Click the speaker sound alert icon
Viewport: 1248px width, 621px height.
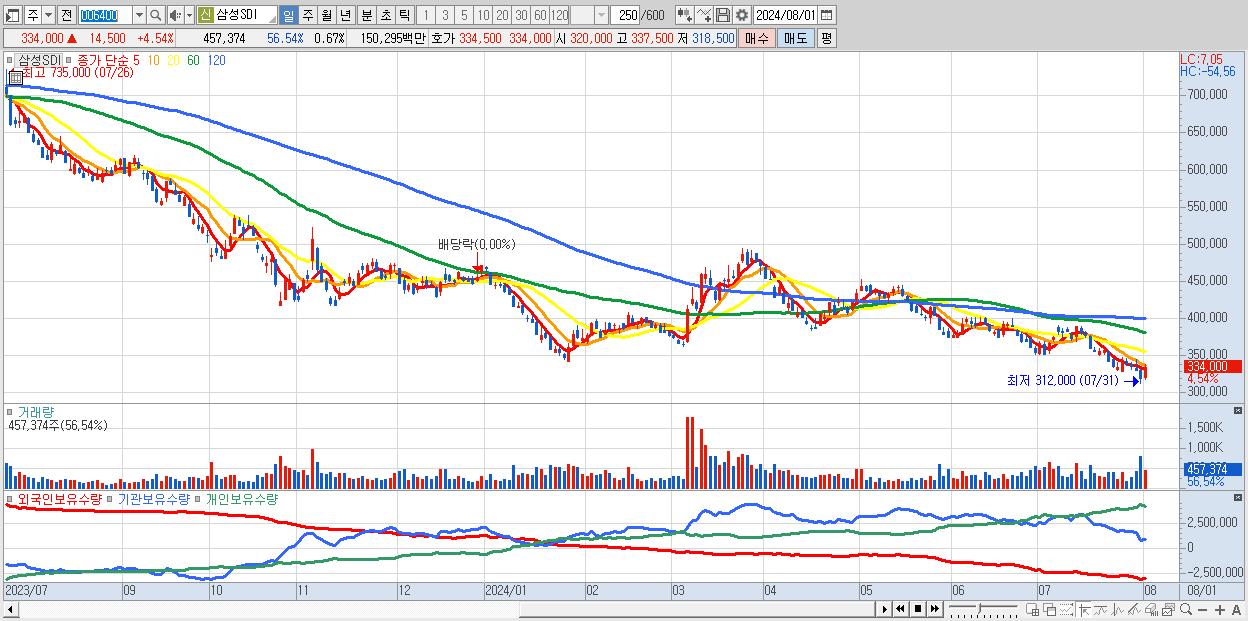click(x=174, y=16)
